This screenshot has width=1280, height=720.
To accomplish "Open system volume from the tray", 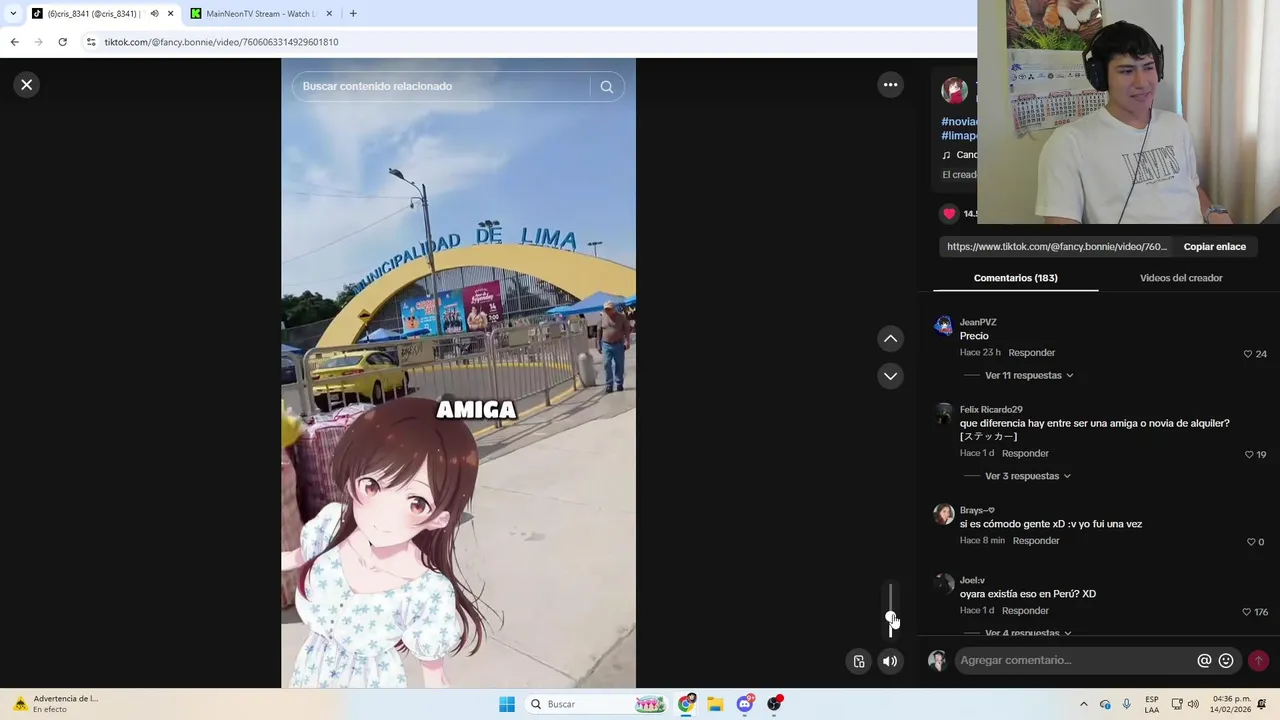I will coord(1193,704).
